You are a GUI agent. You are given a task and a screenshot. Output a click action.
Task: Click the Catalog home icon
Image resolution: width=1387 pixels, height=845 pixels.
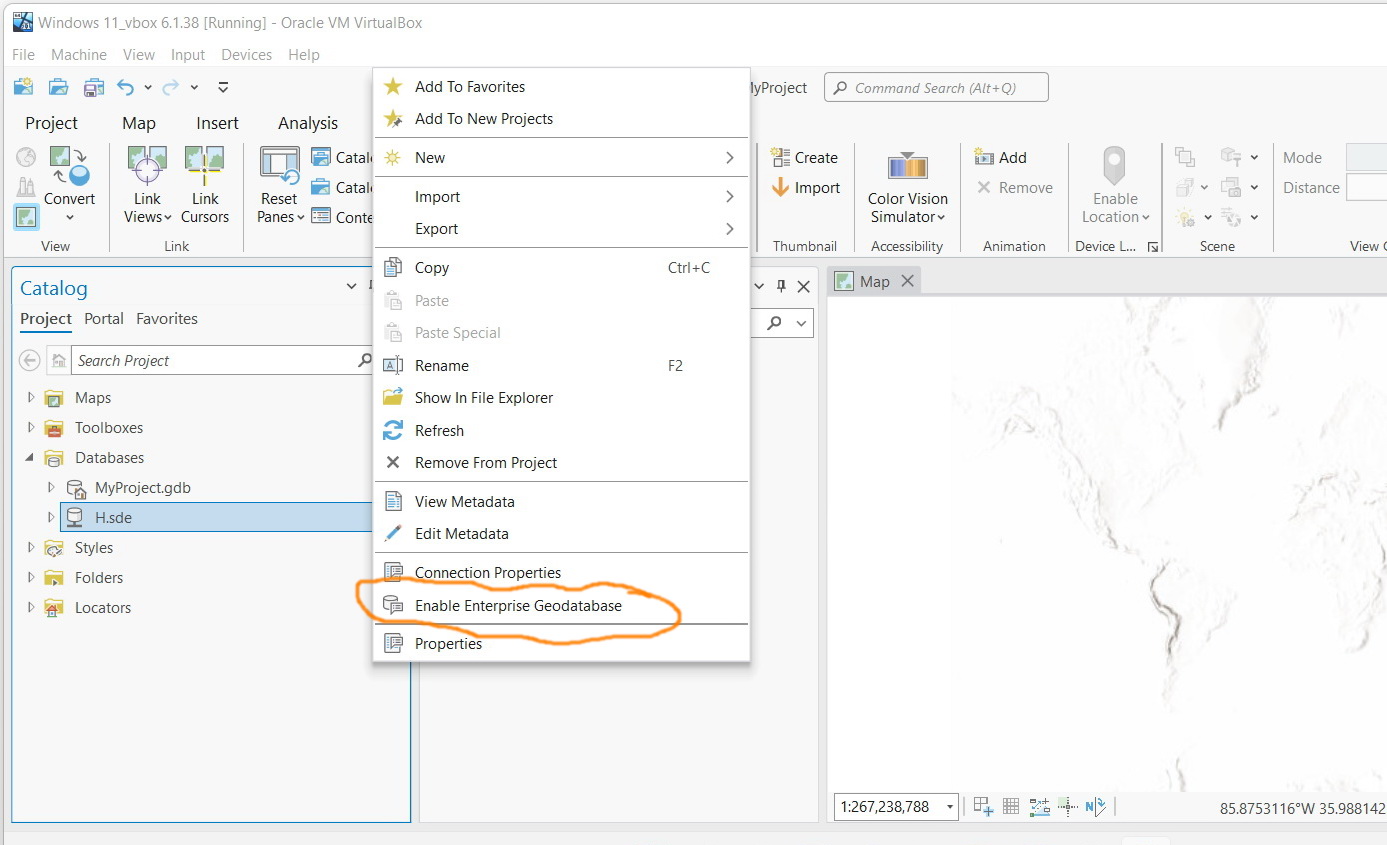click(x=59, y=360)
